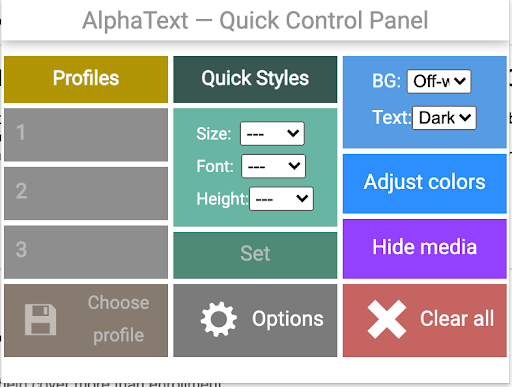Click the floppy disk save icon
This screenshot has width=512, height=387.
coord(40,319)
